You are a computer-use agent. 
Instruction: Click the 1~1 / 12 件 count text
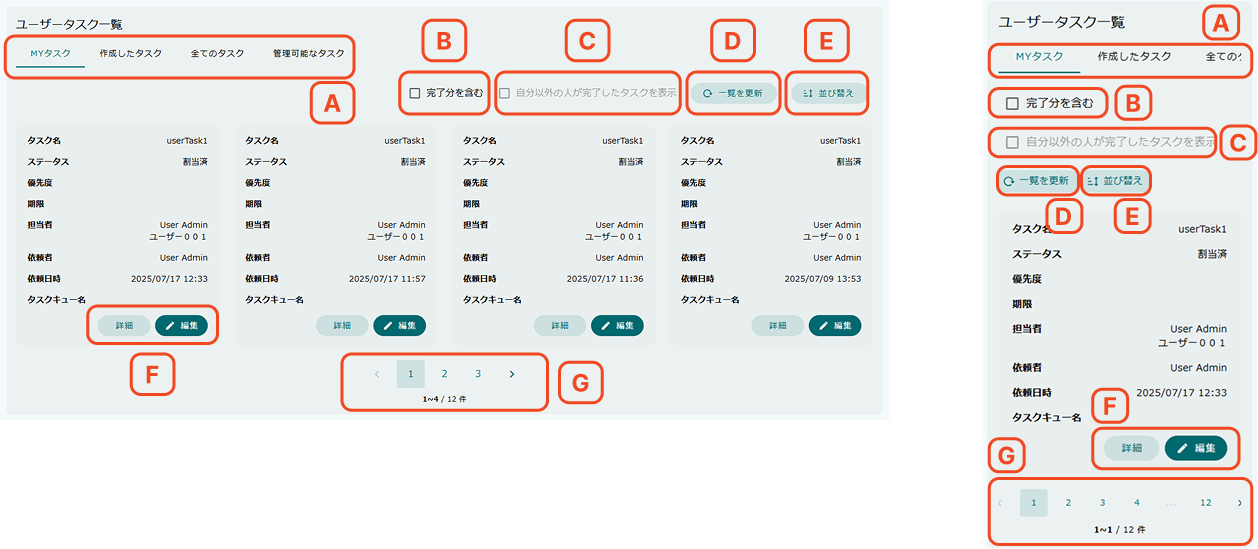(1120, 529)
